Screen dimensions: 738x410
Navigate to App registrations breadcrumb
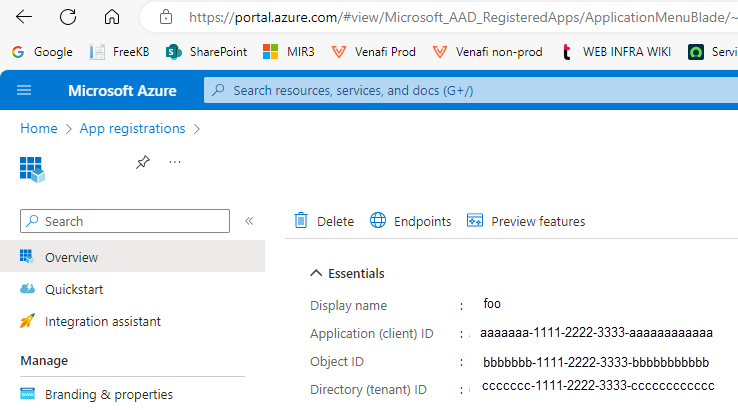[x=132, y=129]
